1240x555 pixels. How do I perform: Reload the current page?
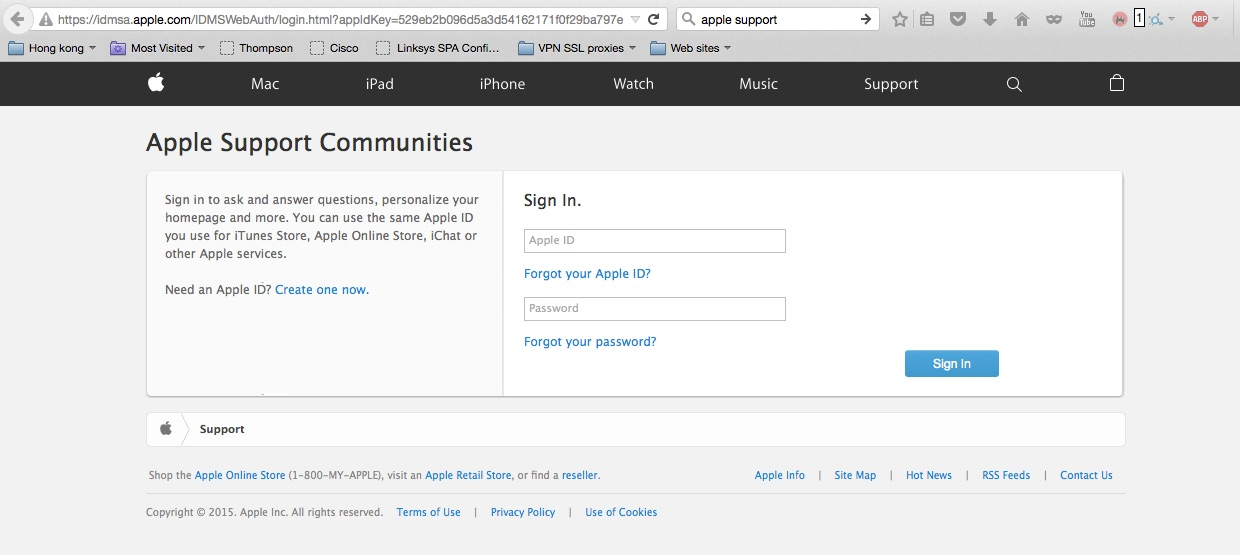click(654, 19)
